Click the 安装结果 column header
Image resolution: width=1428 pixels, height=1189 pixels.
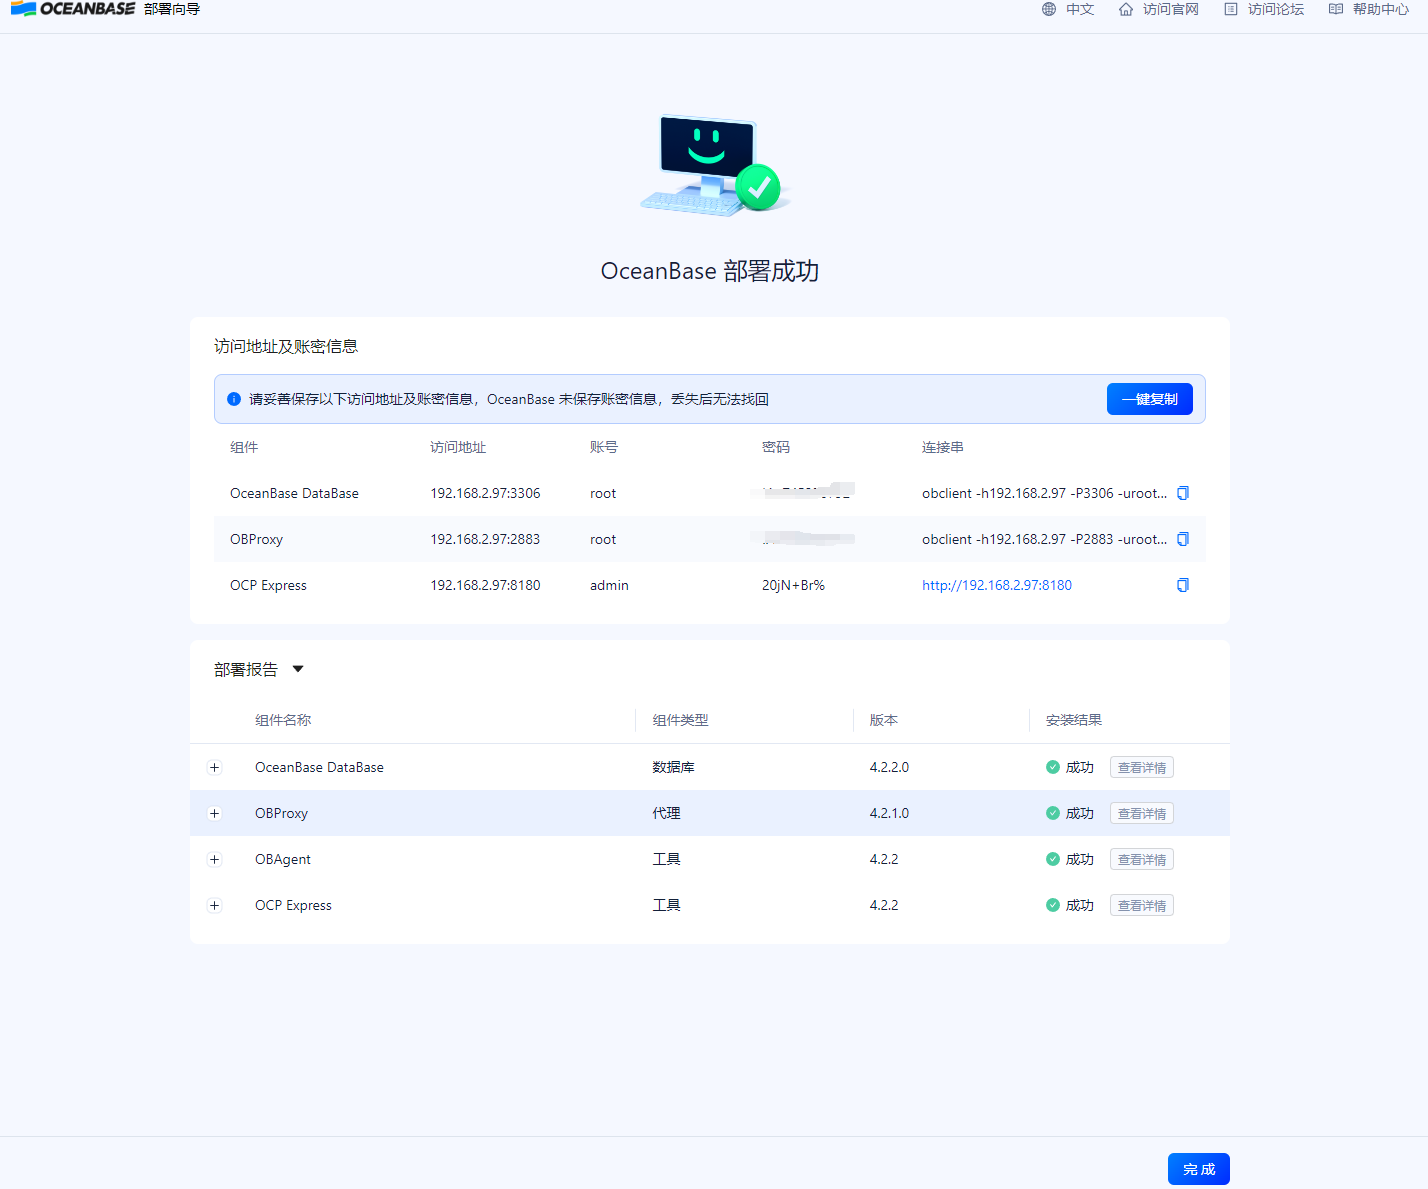[x=1074, y=720]
